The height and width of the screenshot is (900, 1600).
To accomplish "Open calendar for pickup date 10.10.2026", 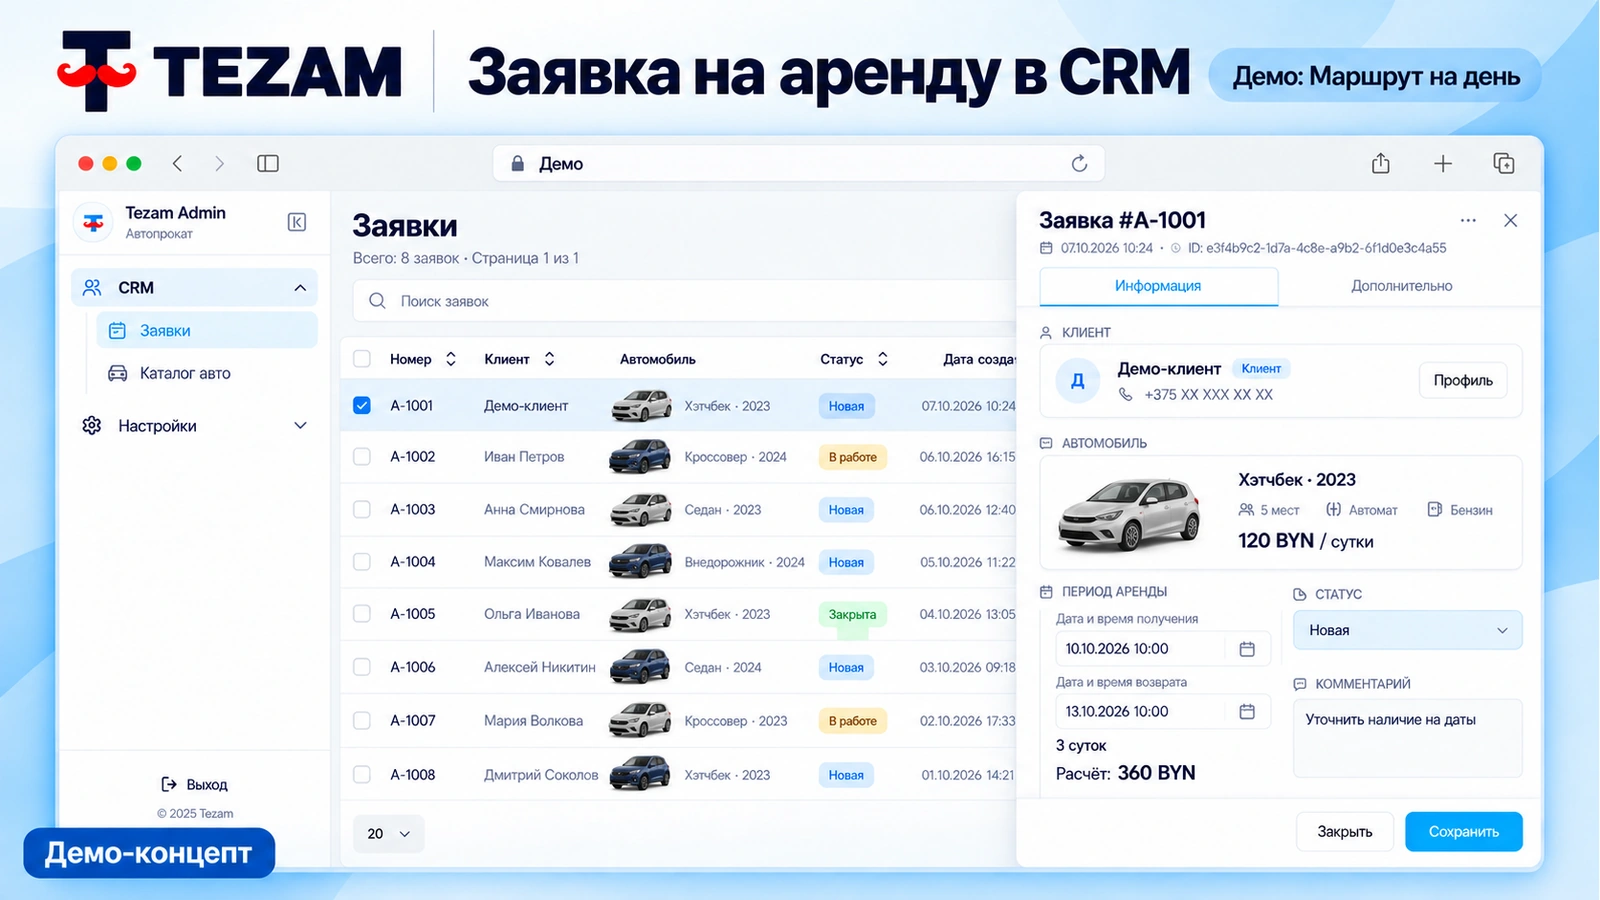I will (x=1247, y=649).
